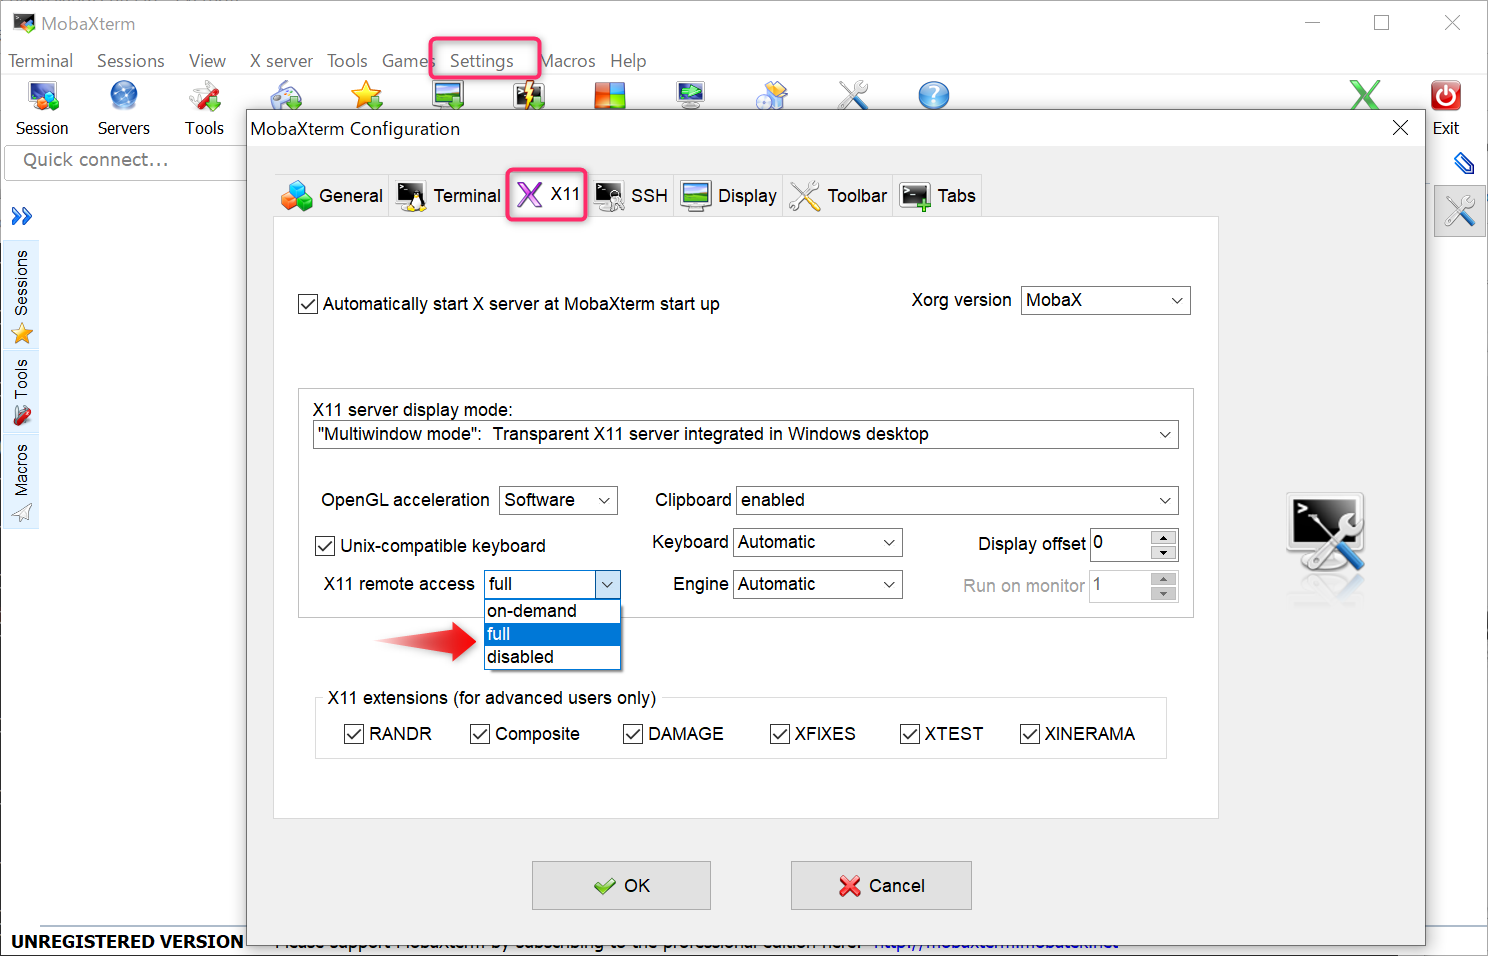1488x956 pixels.
Task: Open the Tools vertical sidebar tab
Action: coord(22,391)
